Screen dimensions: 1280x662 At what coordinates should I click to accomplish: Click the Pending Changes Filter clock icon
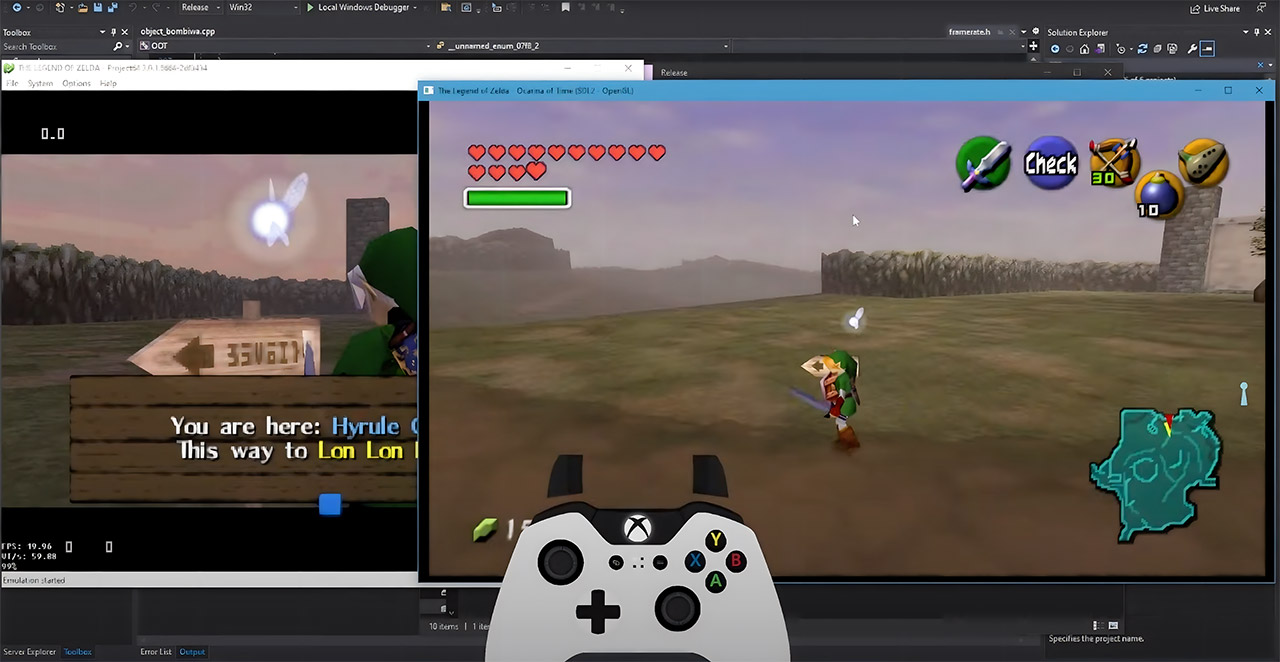click(x=1121, y=48)
